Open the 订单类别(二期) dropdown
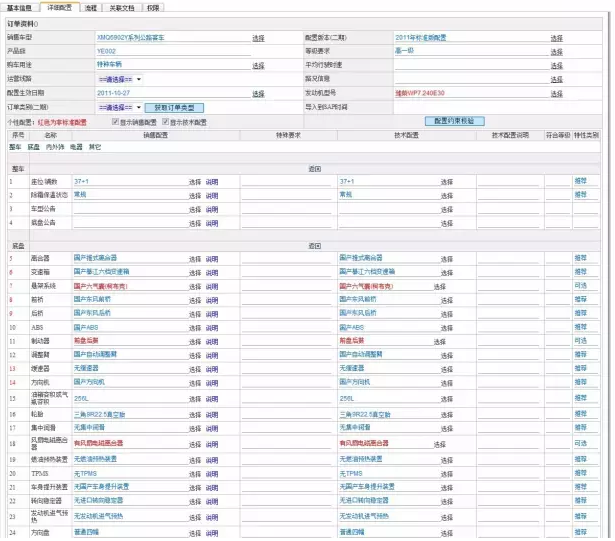 coord(120,107)
